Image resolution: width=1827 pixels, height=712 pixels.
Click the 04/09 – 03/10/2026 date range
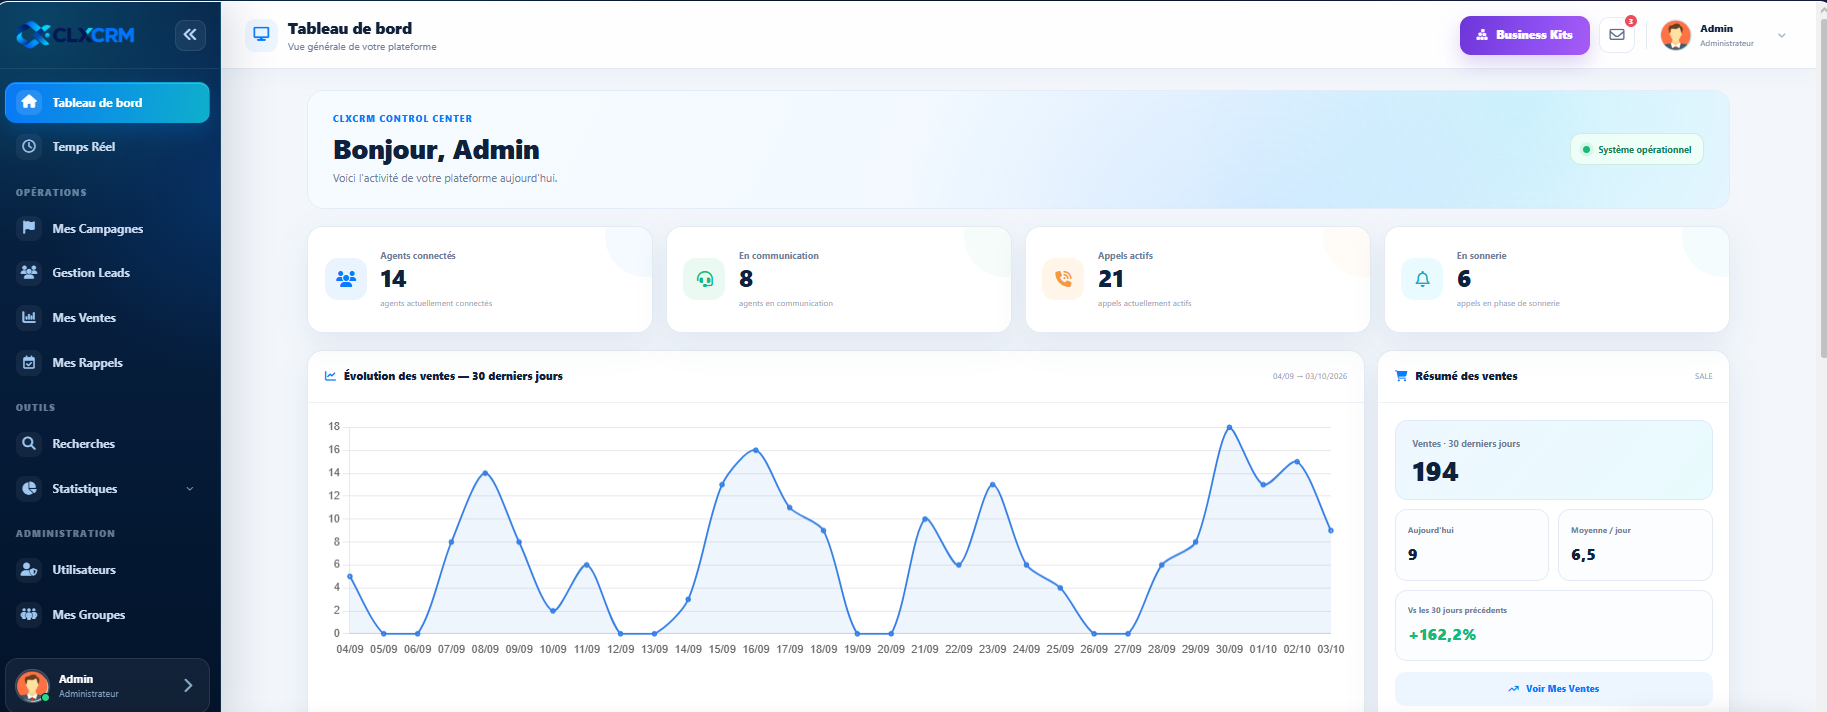[x=1310, y=377]
